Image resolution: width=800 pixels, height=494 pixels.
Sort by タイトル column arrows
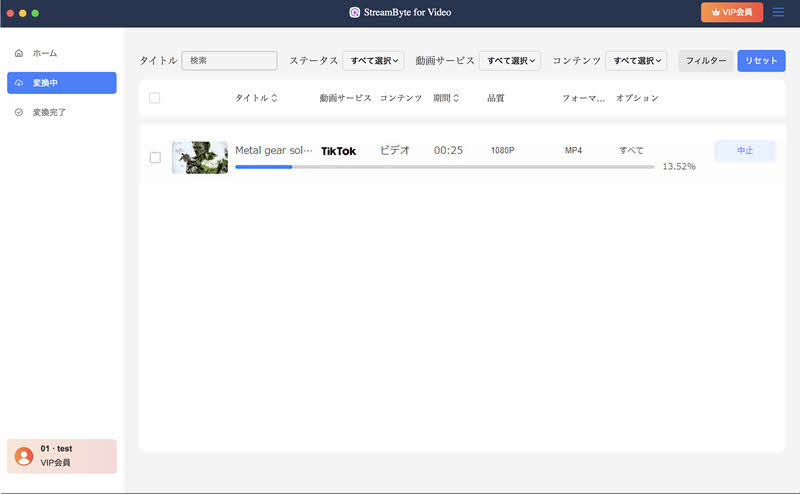click(x=274, y=97)
